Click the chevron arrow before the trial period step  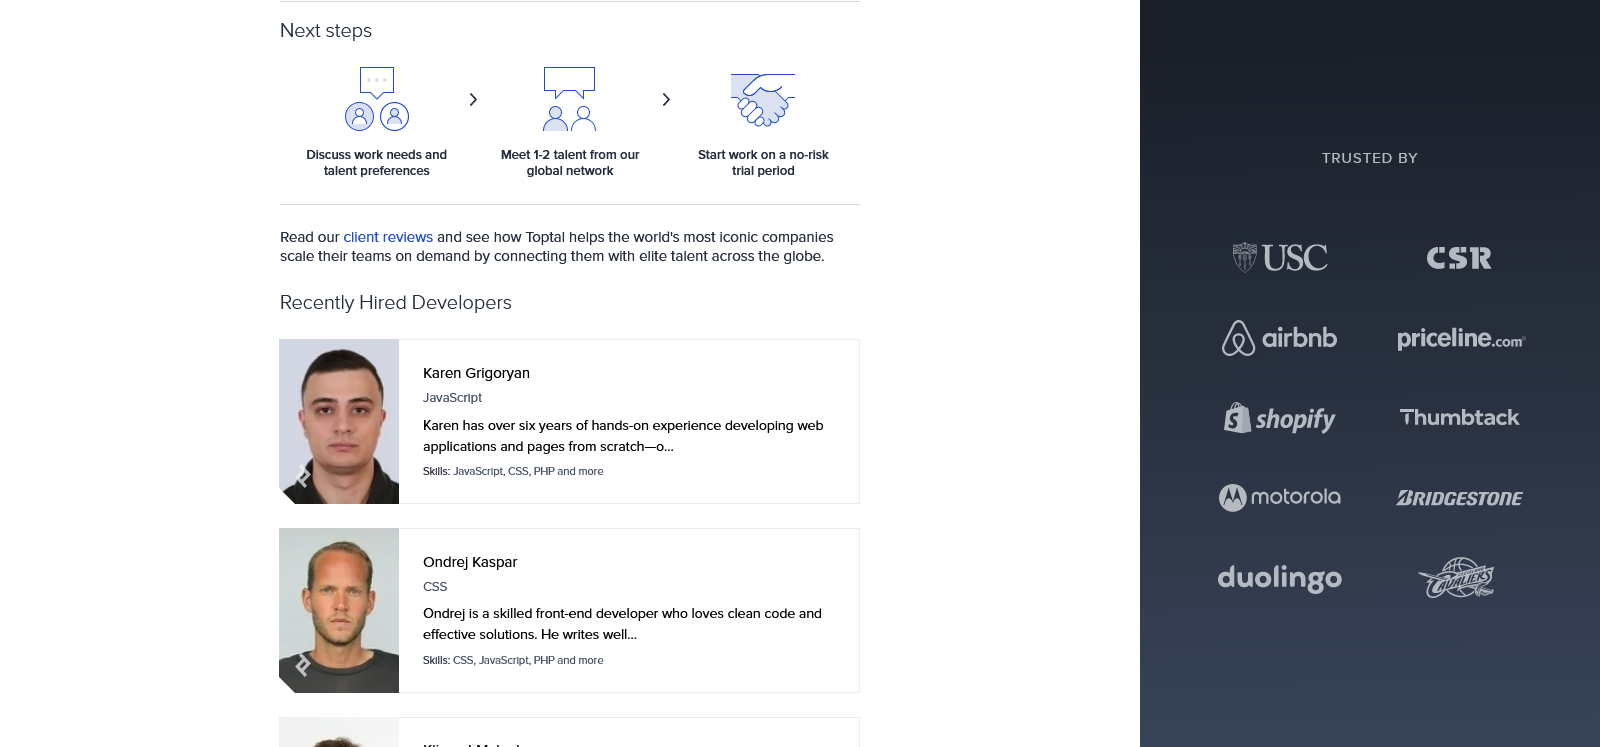click(x=666, y=100)
